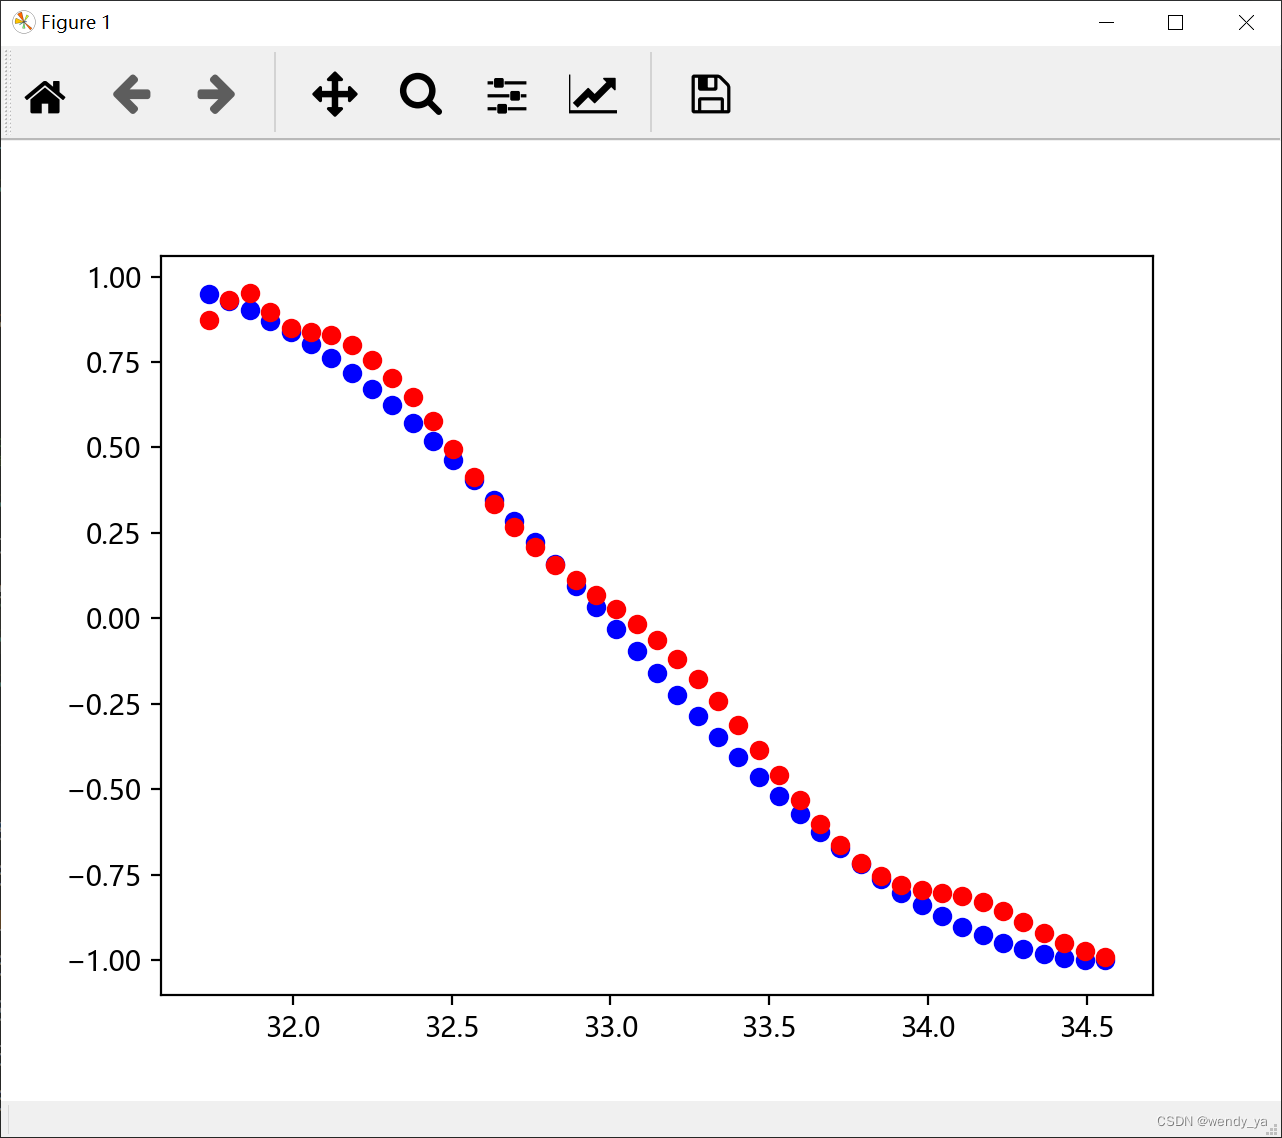Click x-axis tick label 32.0

click(293, 1027)
